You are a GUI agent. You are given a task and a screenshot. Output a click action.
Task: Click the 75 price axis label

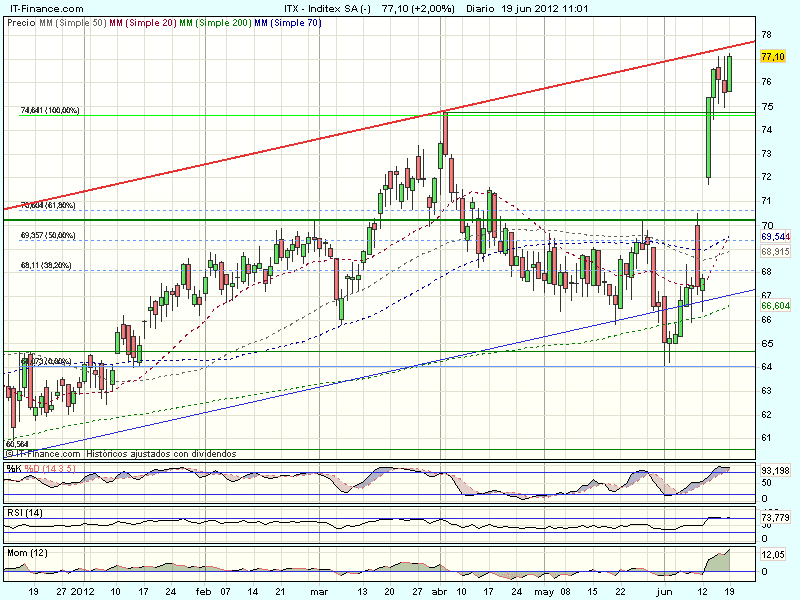coord(766,107)
